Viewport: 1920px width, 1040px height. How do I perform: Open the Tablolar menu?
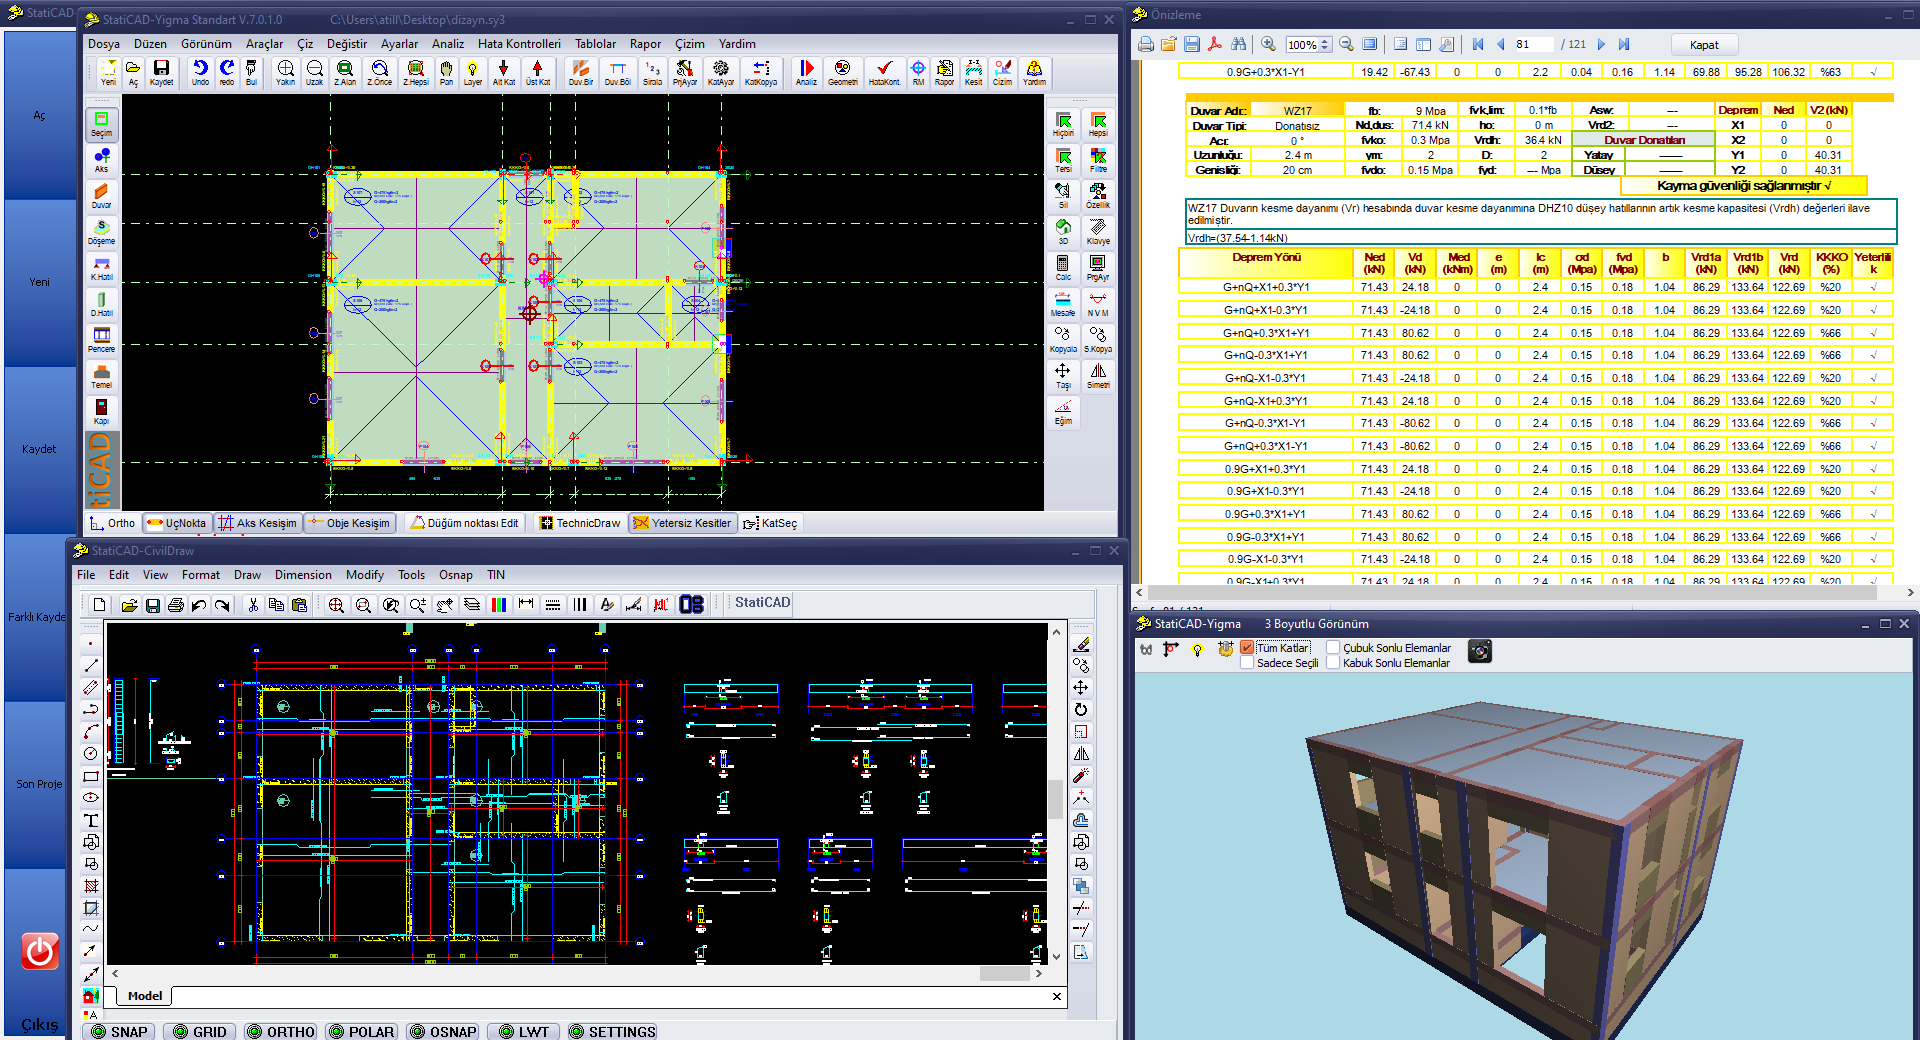tap(595, 44)
